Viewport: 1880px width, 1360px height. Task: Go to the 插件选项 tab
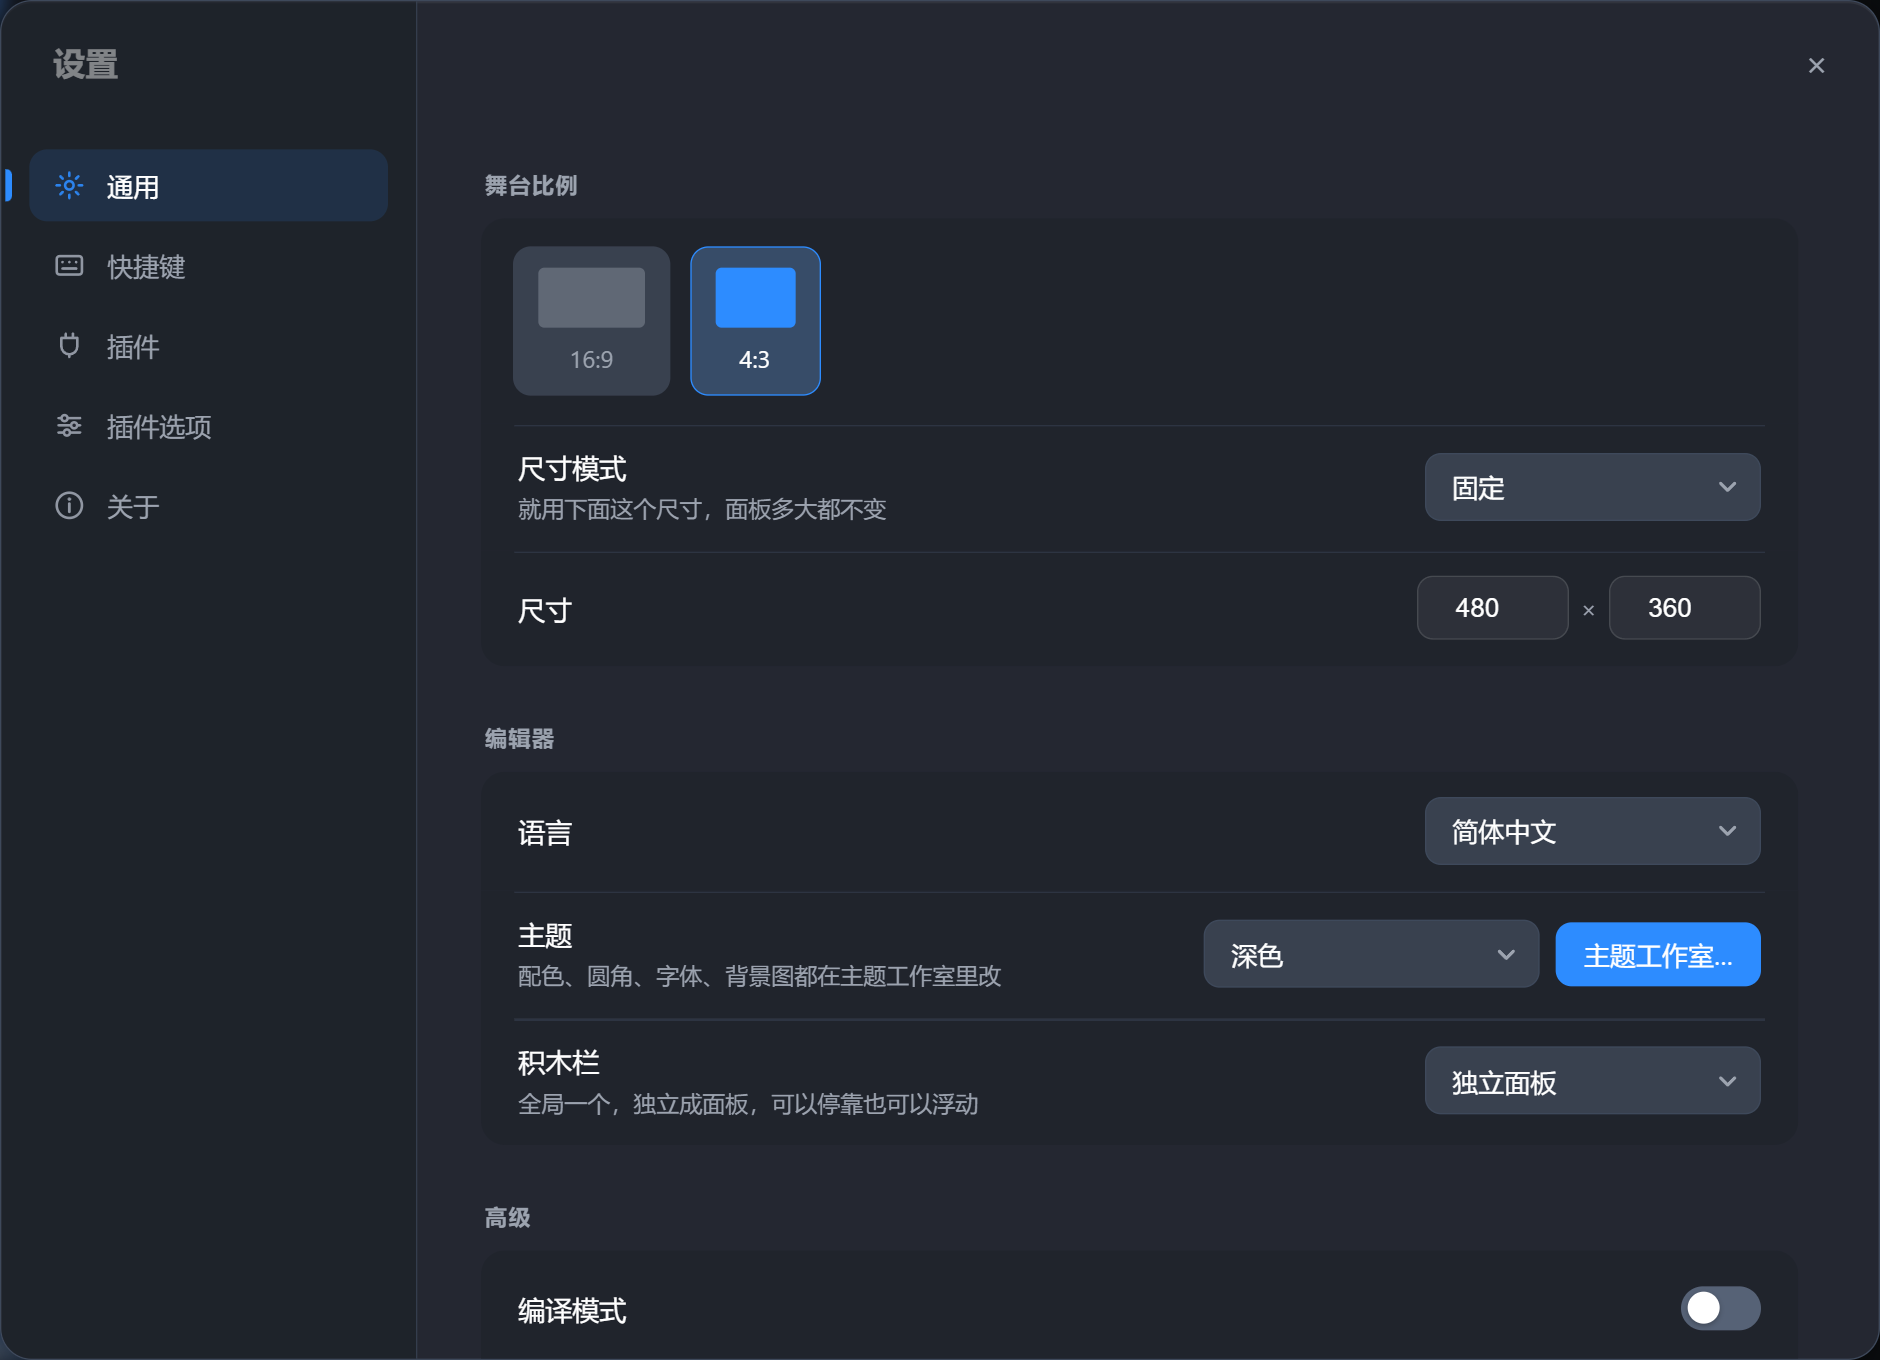click(208, 426)
